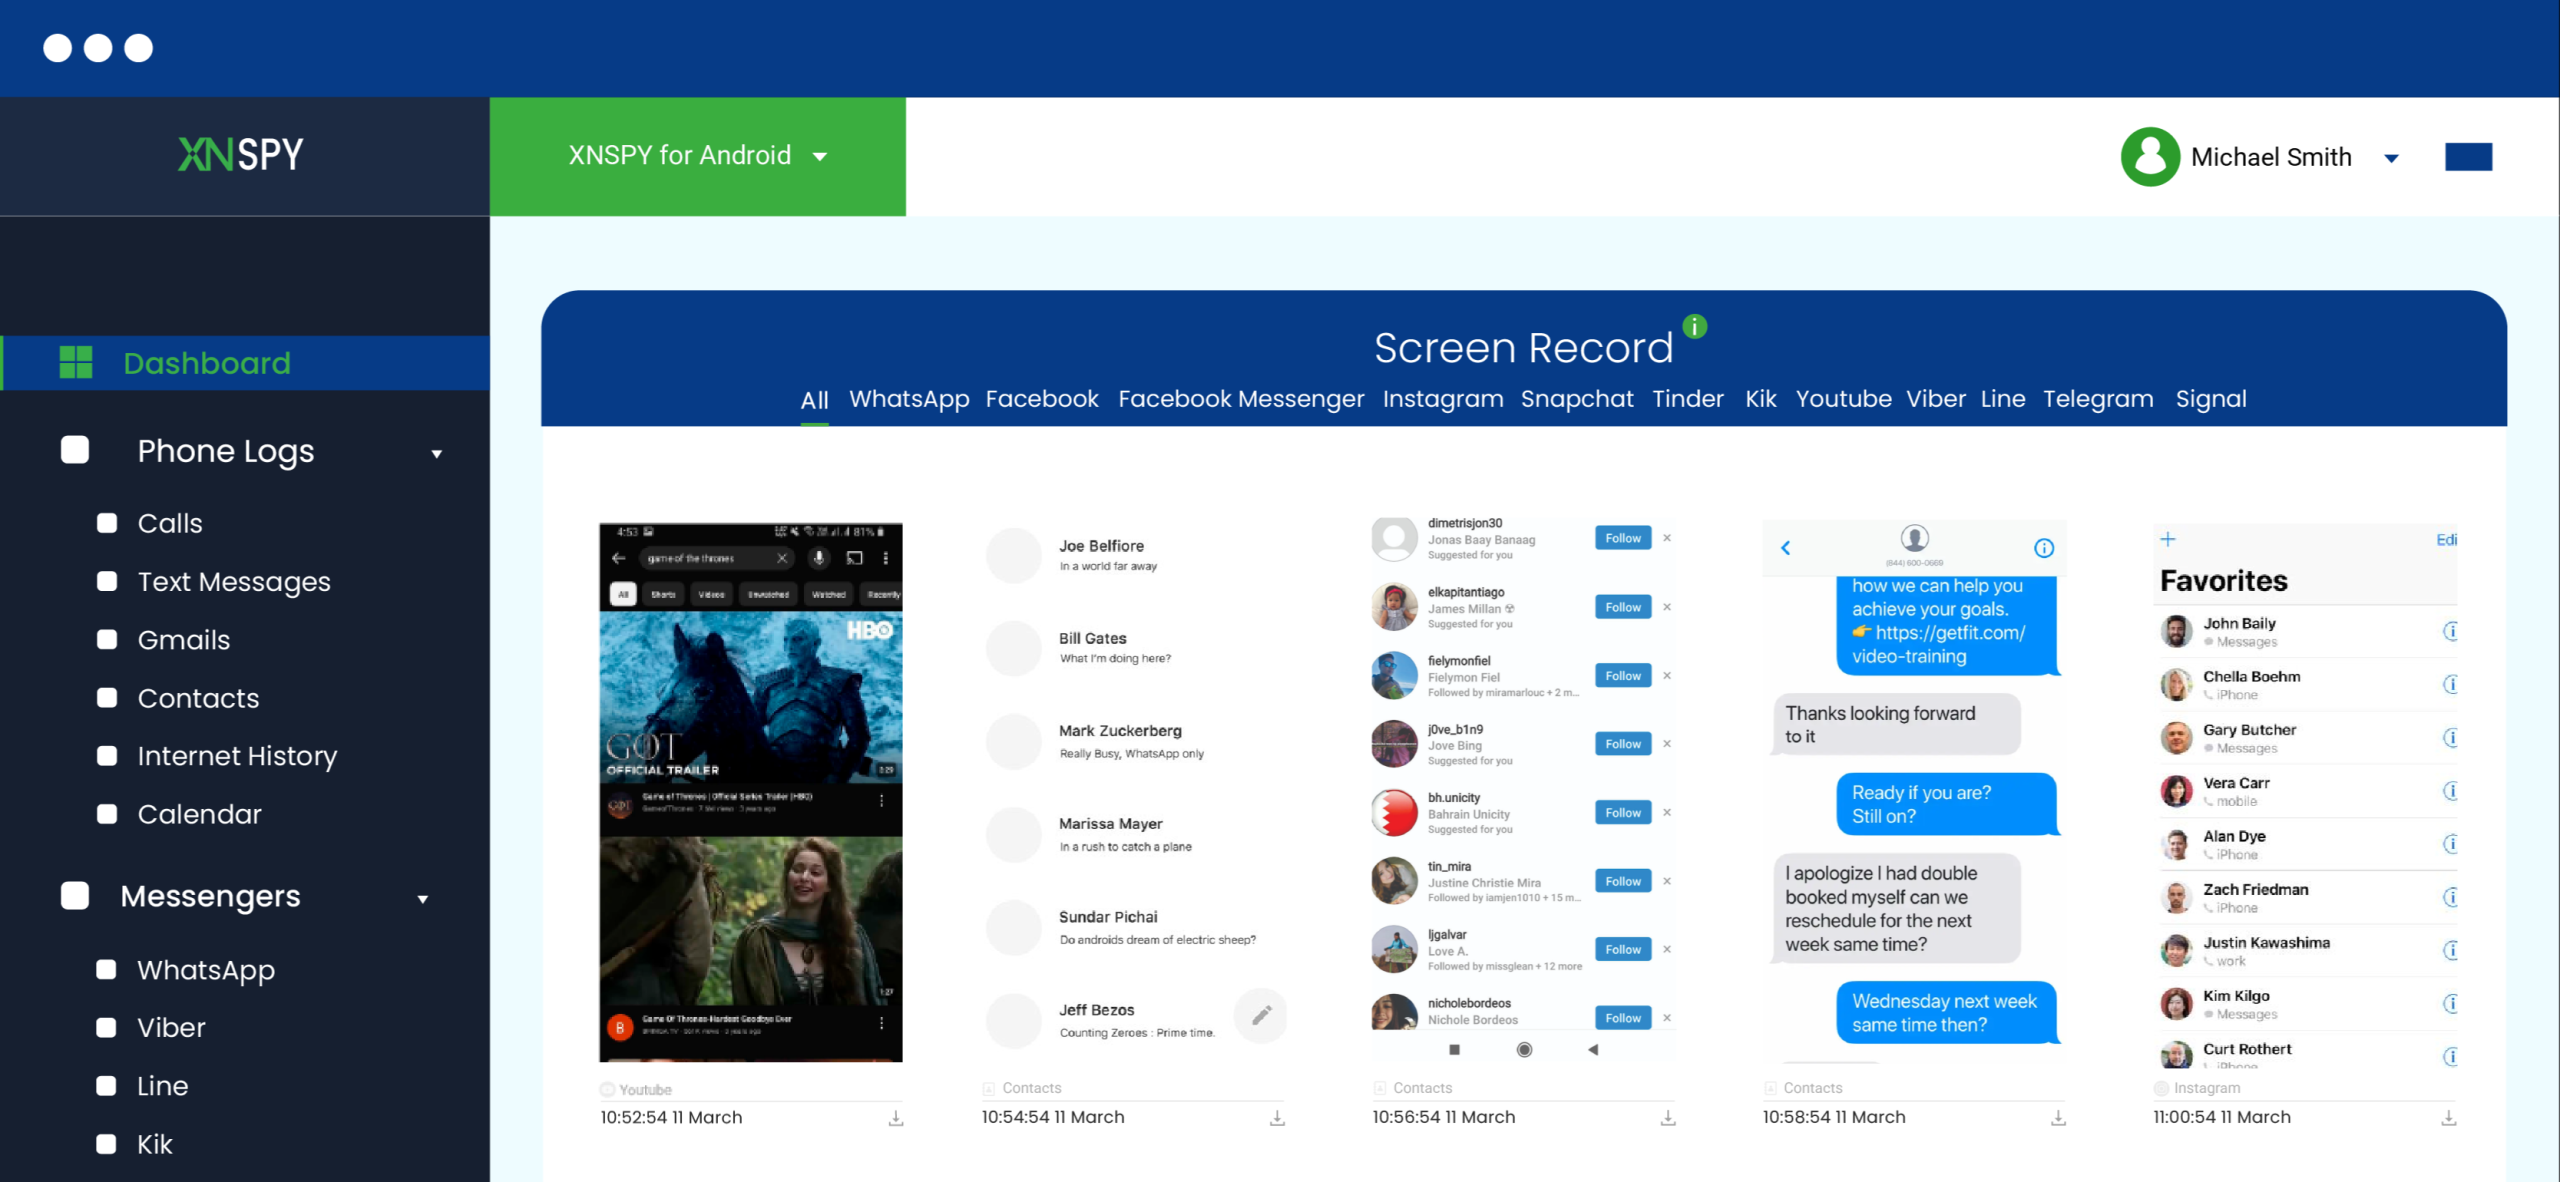This screenshot has width=2560, height=1182.
Task: Click the square bullet beside Internet History
Action: tap(107, 755)
